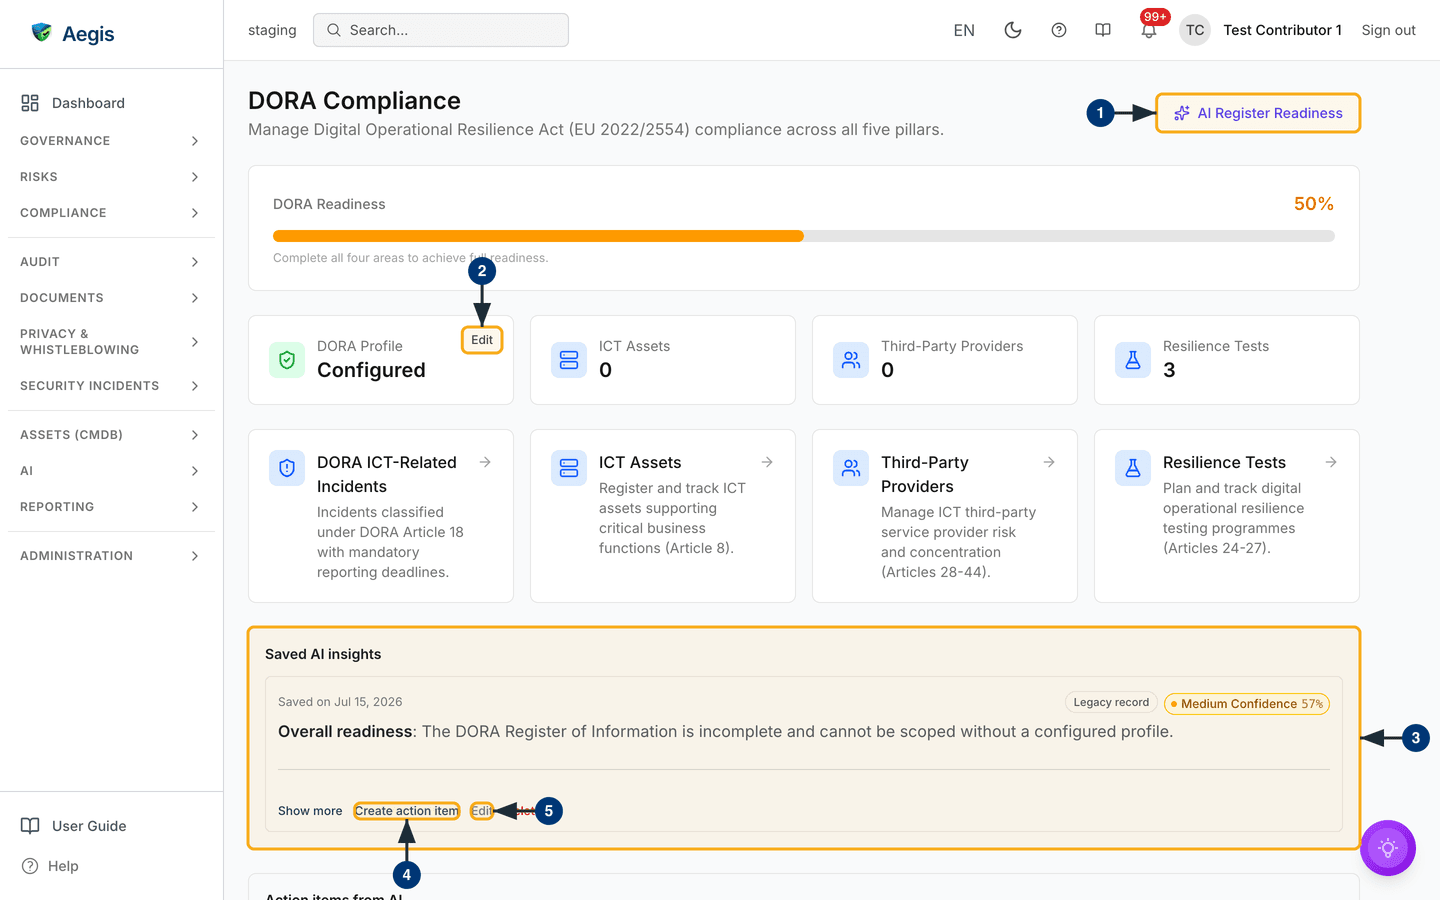The height and width of the screenshot is (900, 1440).
Task: Toggle dark mode with the moon icon
Action: click(1013, 30)
